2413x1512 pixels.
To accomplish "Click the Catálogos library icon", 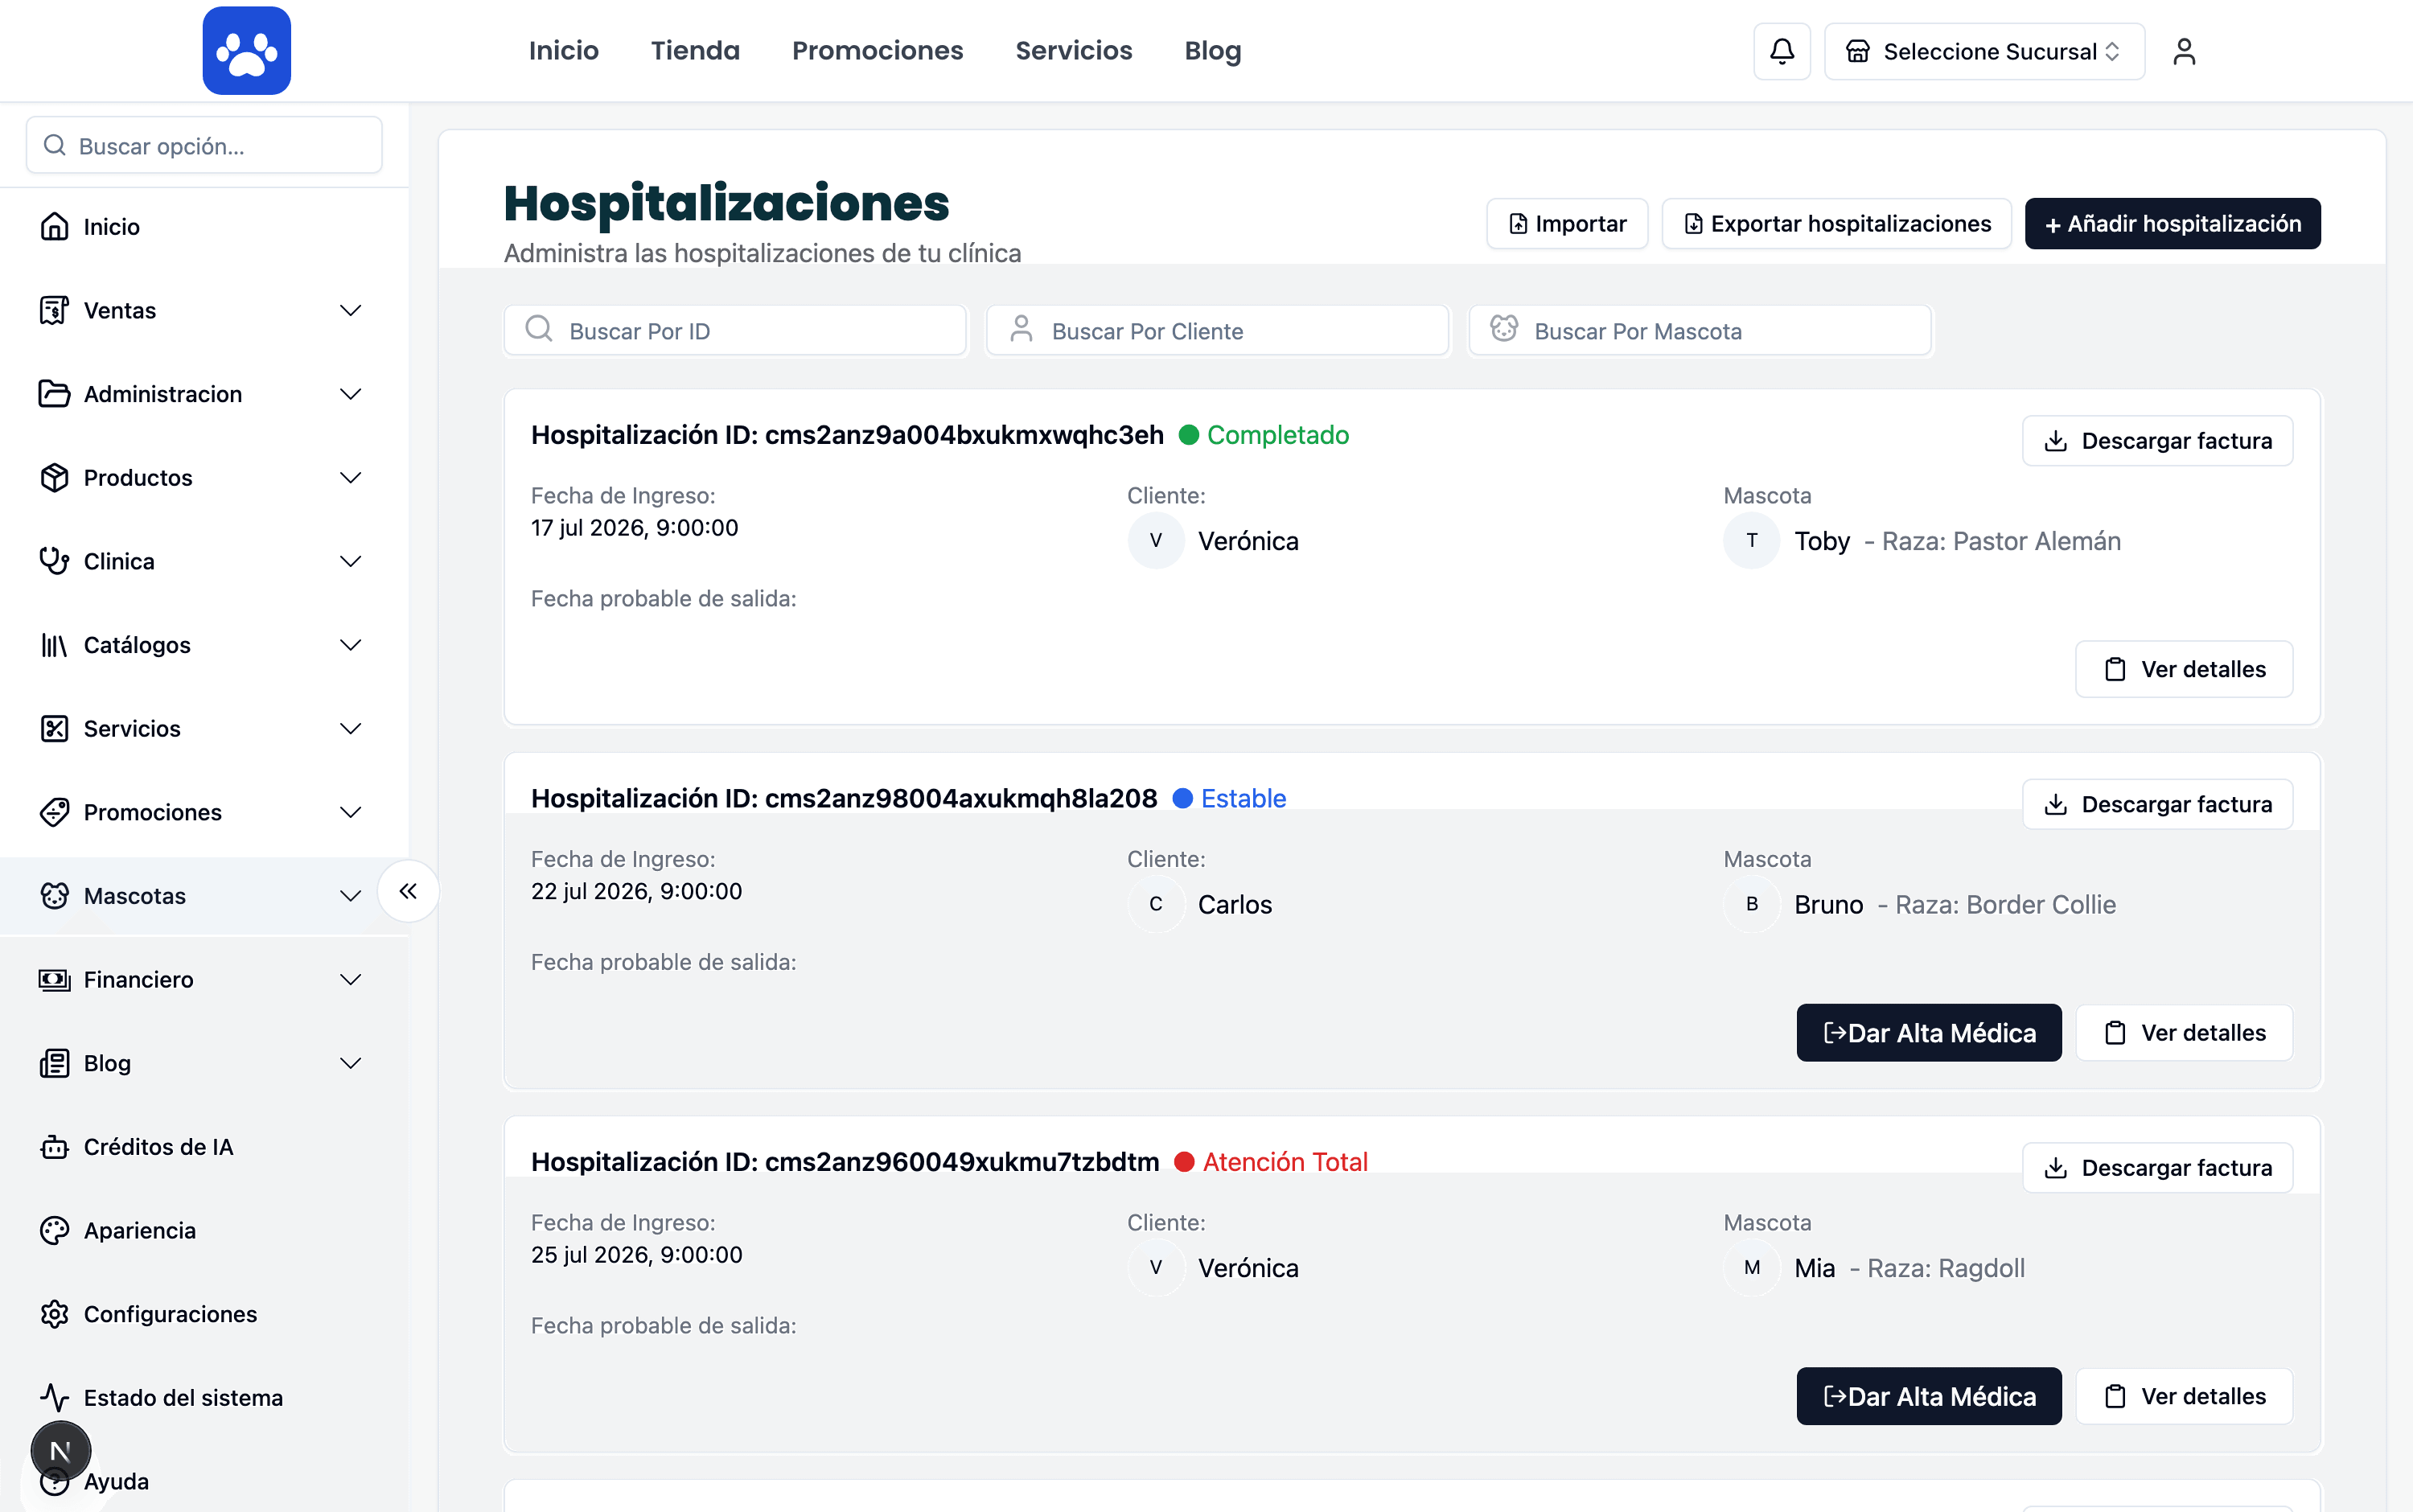I will pos(55,645).
